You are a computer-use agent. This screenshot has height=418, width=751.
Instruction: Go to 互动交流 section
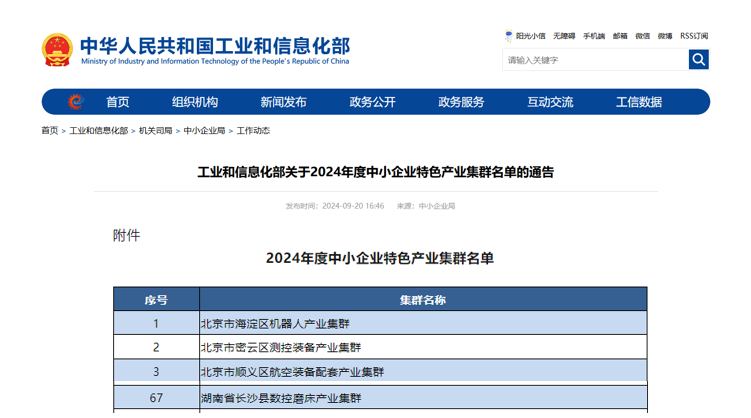pyautogui.click(x=550, y=102)
